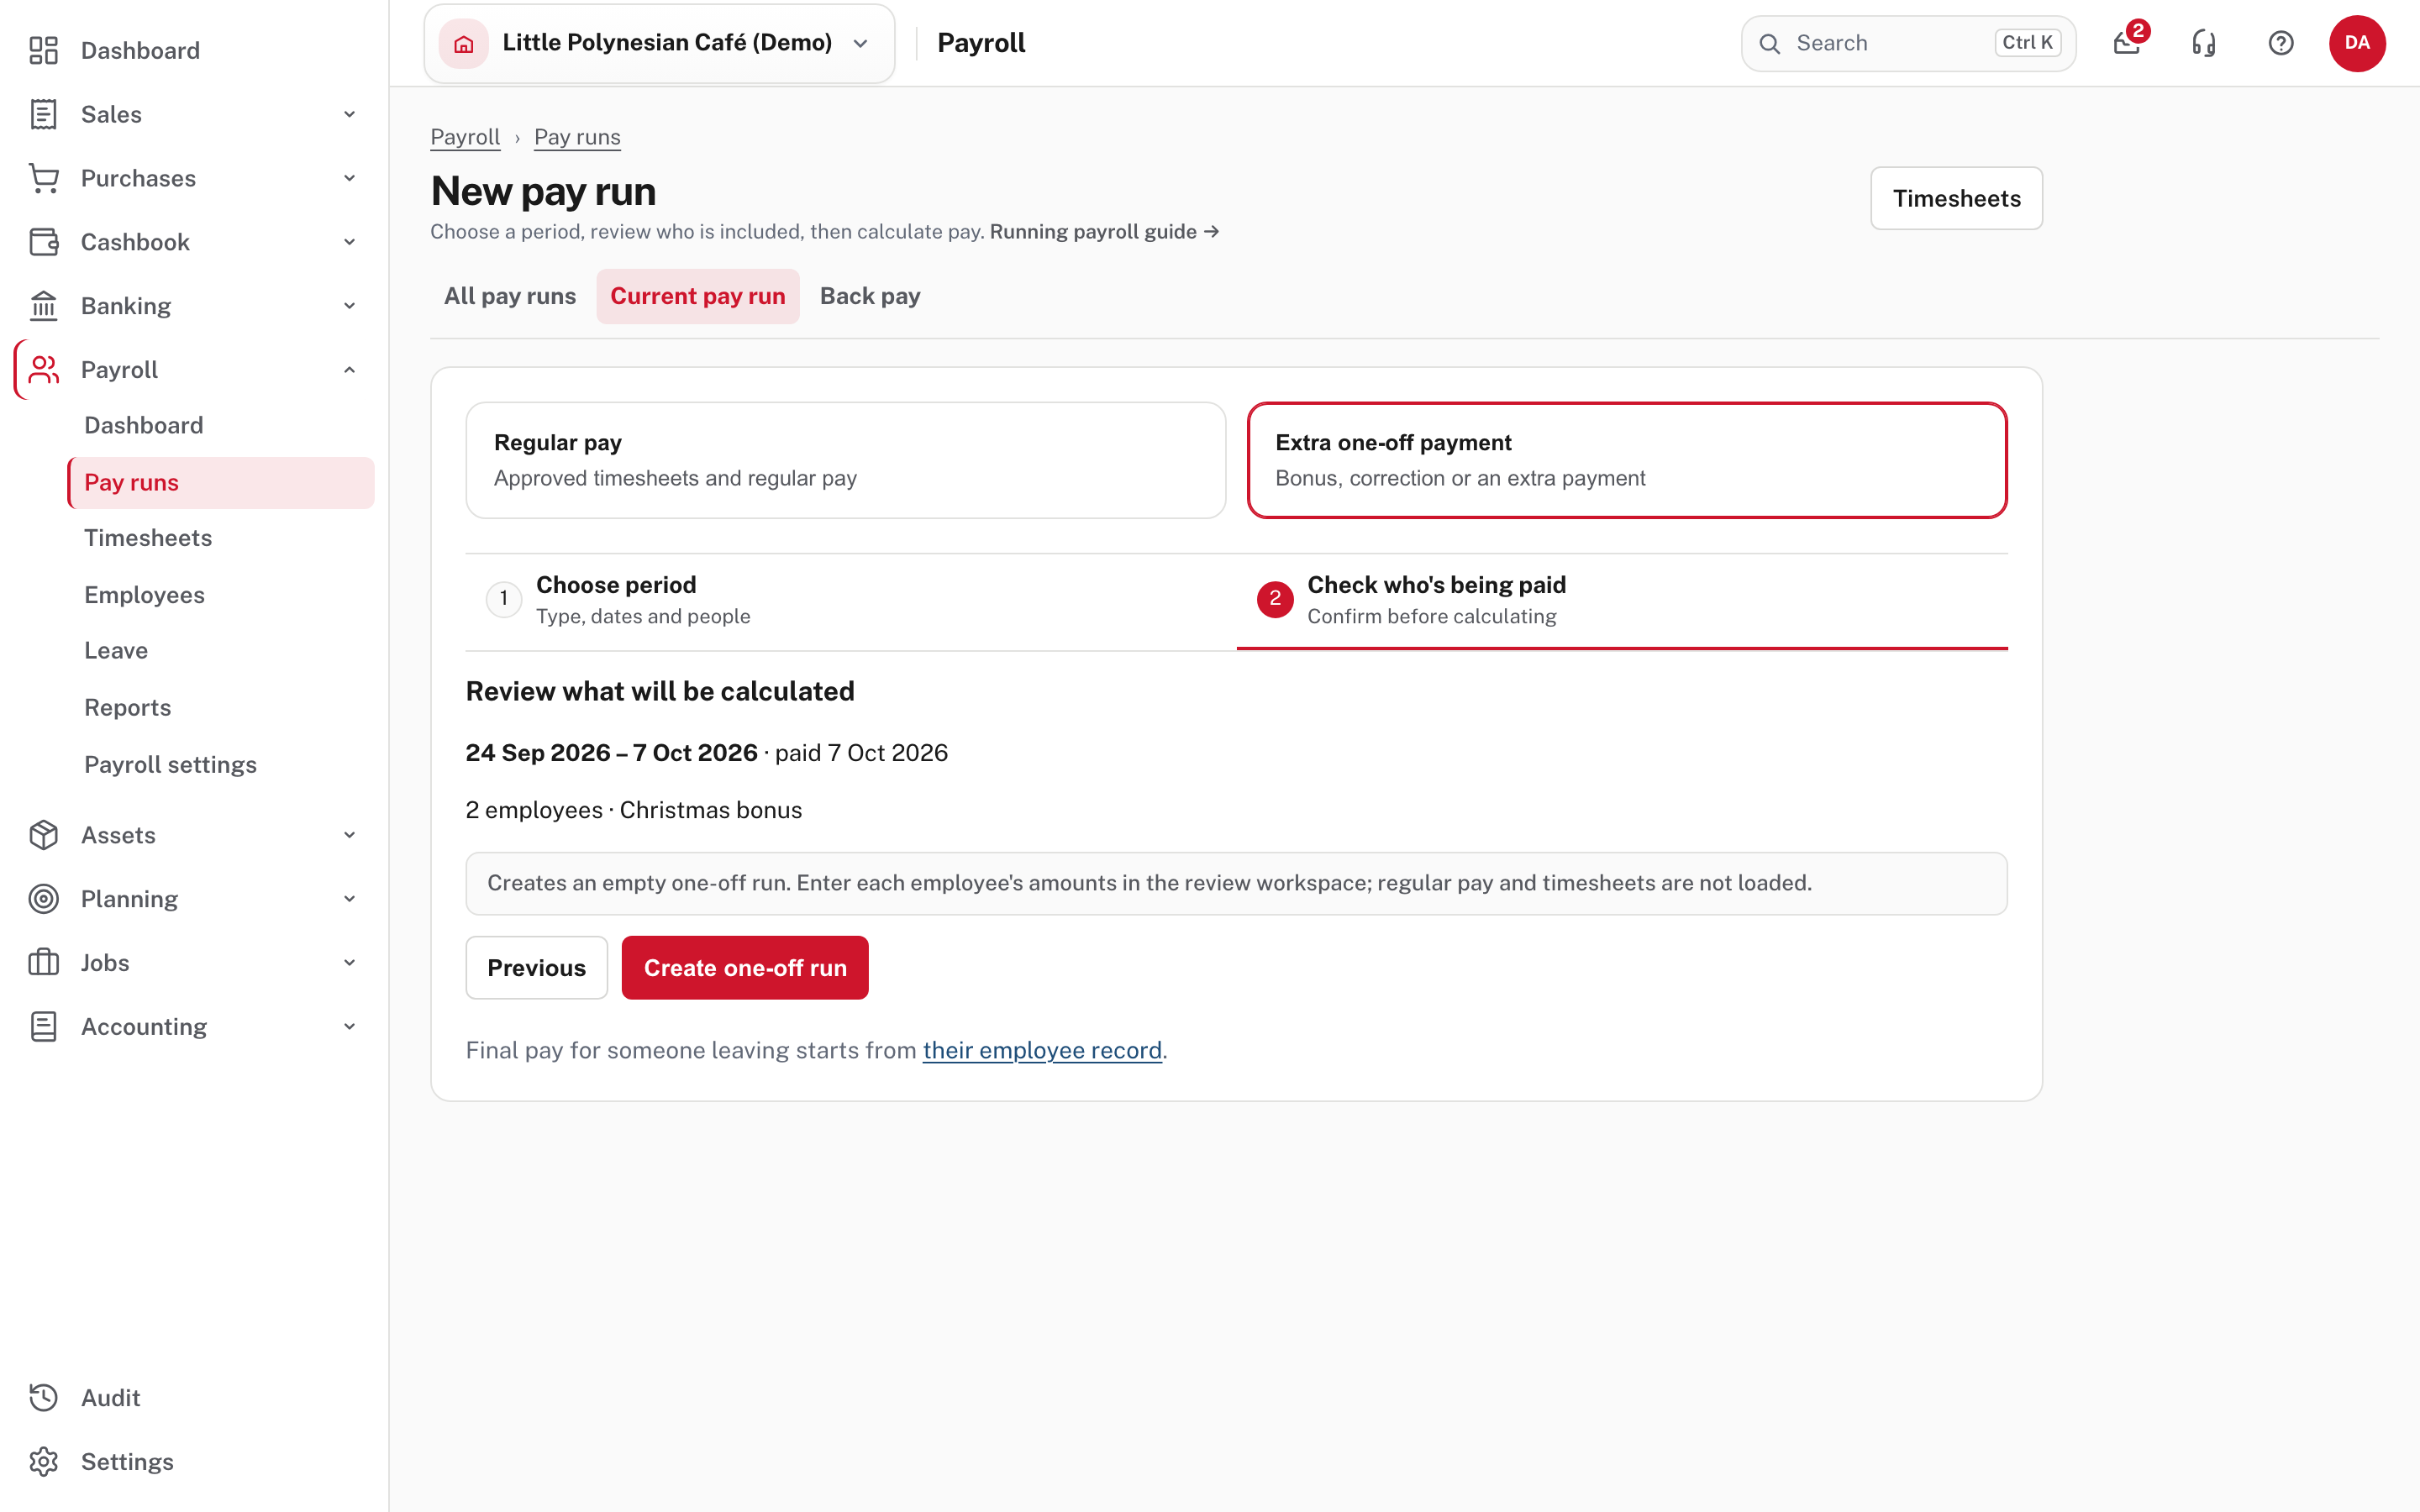
Task: Click the support headset icon
Action: click(2204, 43)
